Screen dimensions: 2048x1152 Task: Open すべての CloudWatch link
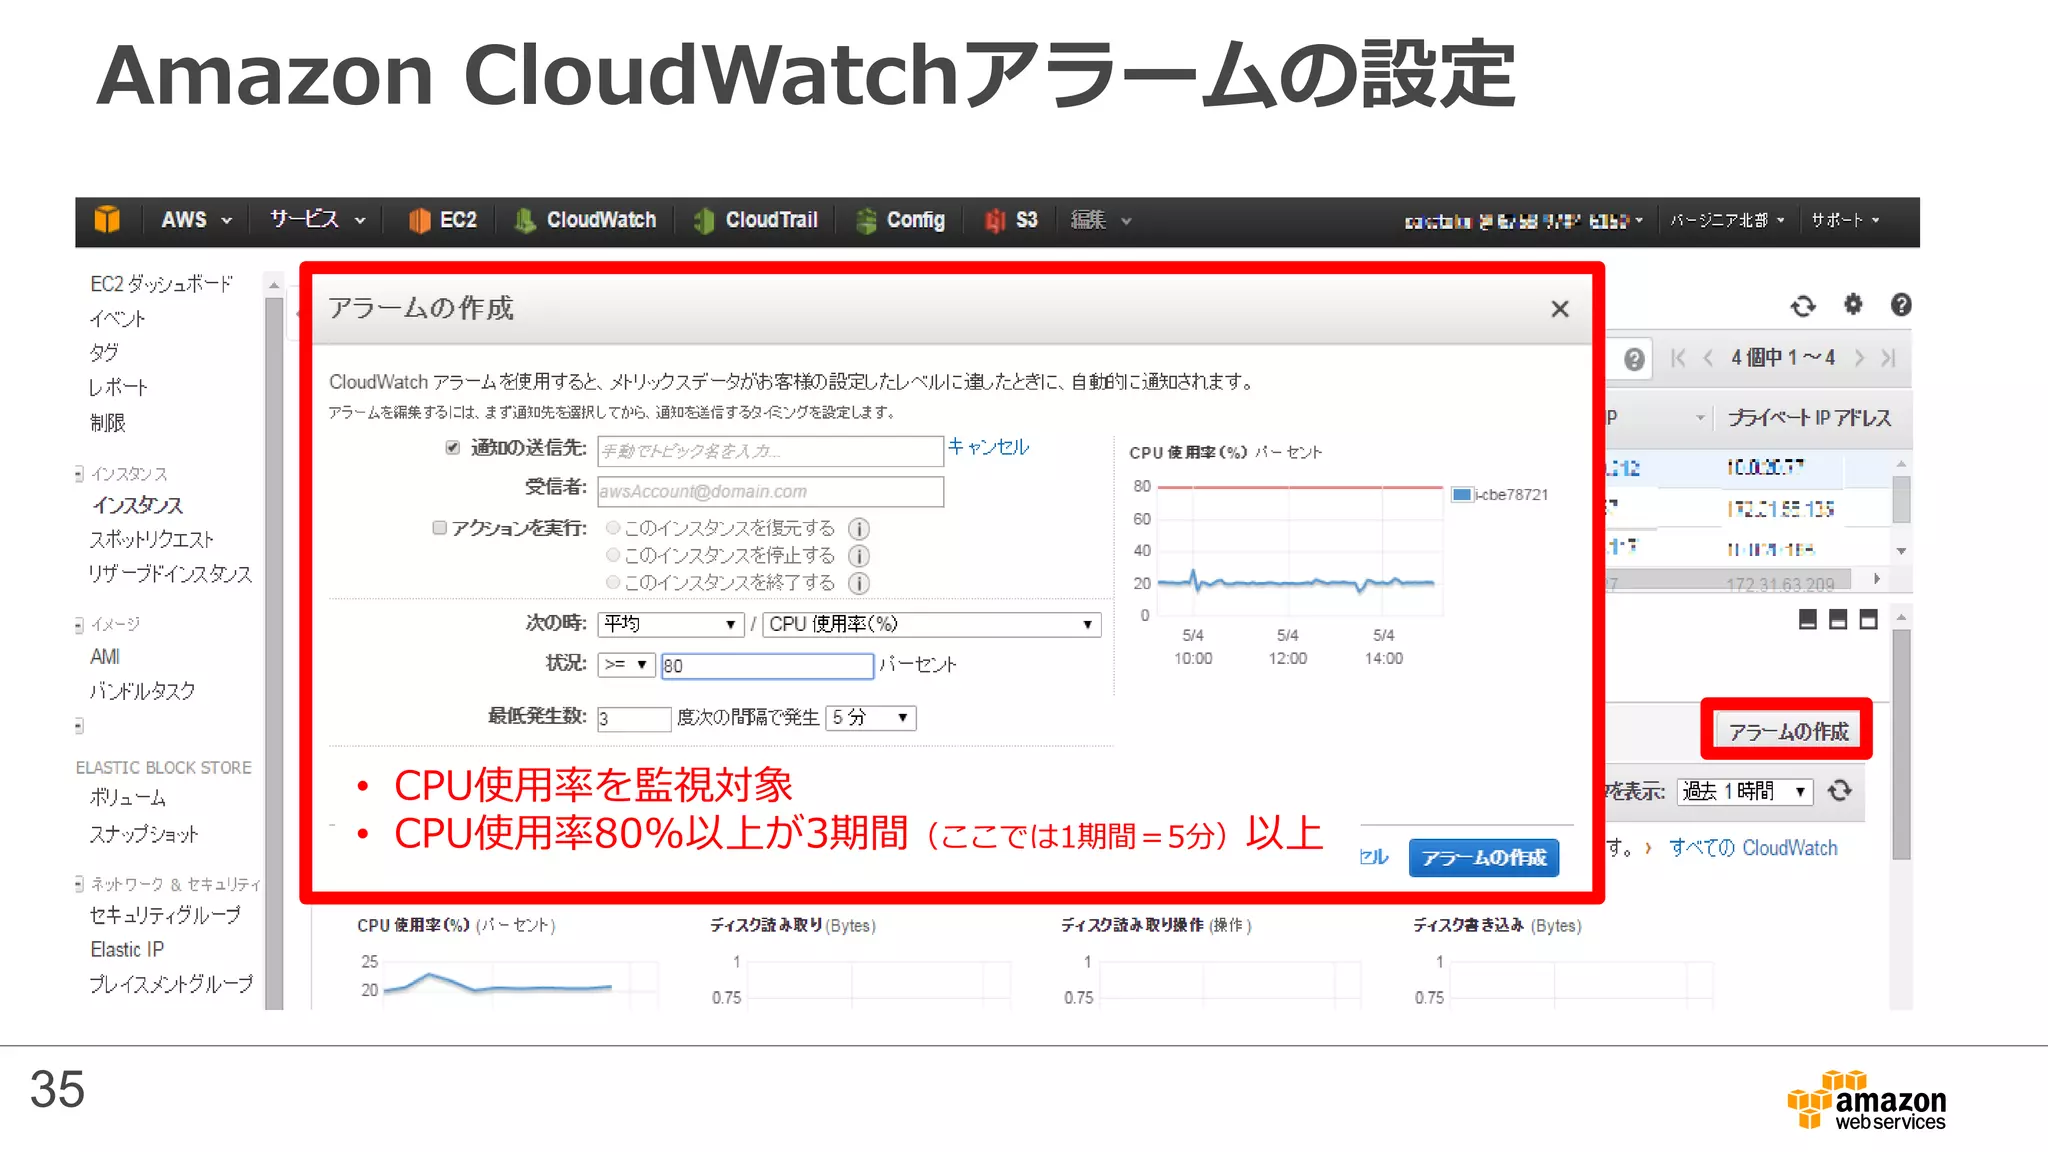pos(1753,848)
